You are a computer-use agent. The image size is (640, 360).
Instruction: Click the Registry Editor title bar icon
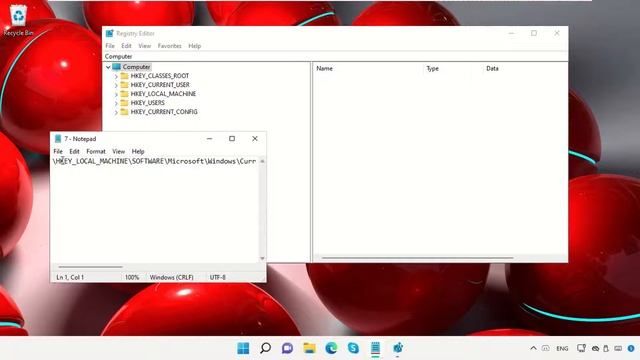(x=109, y=33)
